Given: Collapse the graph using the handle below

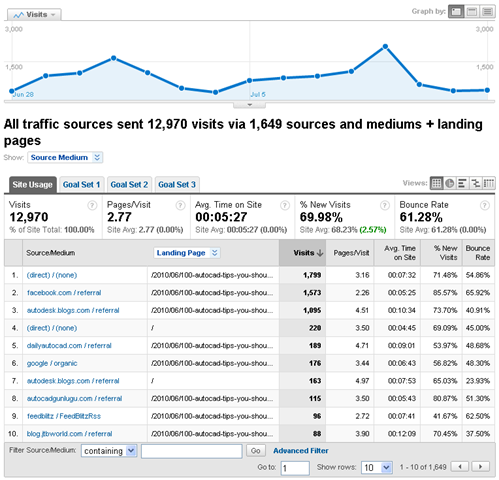Looking at the screenshot, I should 249,105.
